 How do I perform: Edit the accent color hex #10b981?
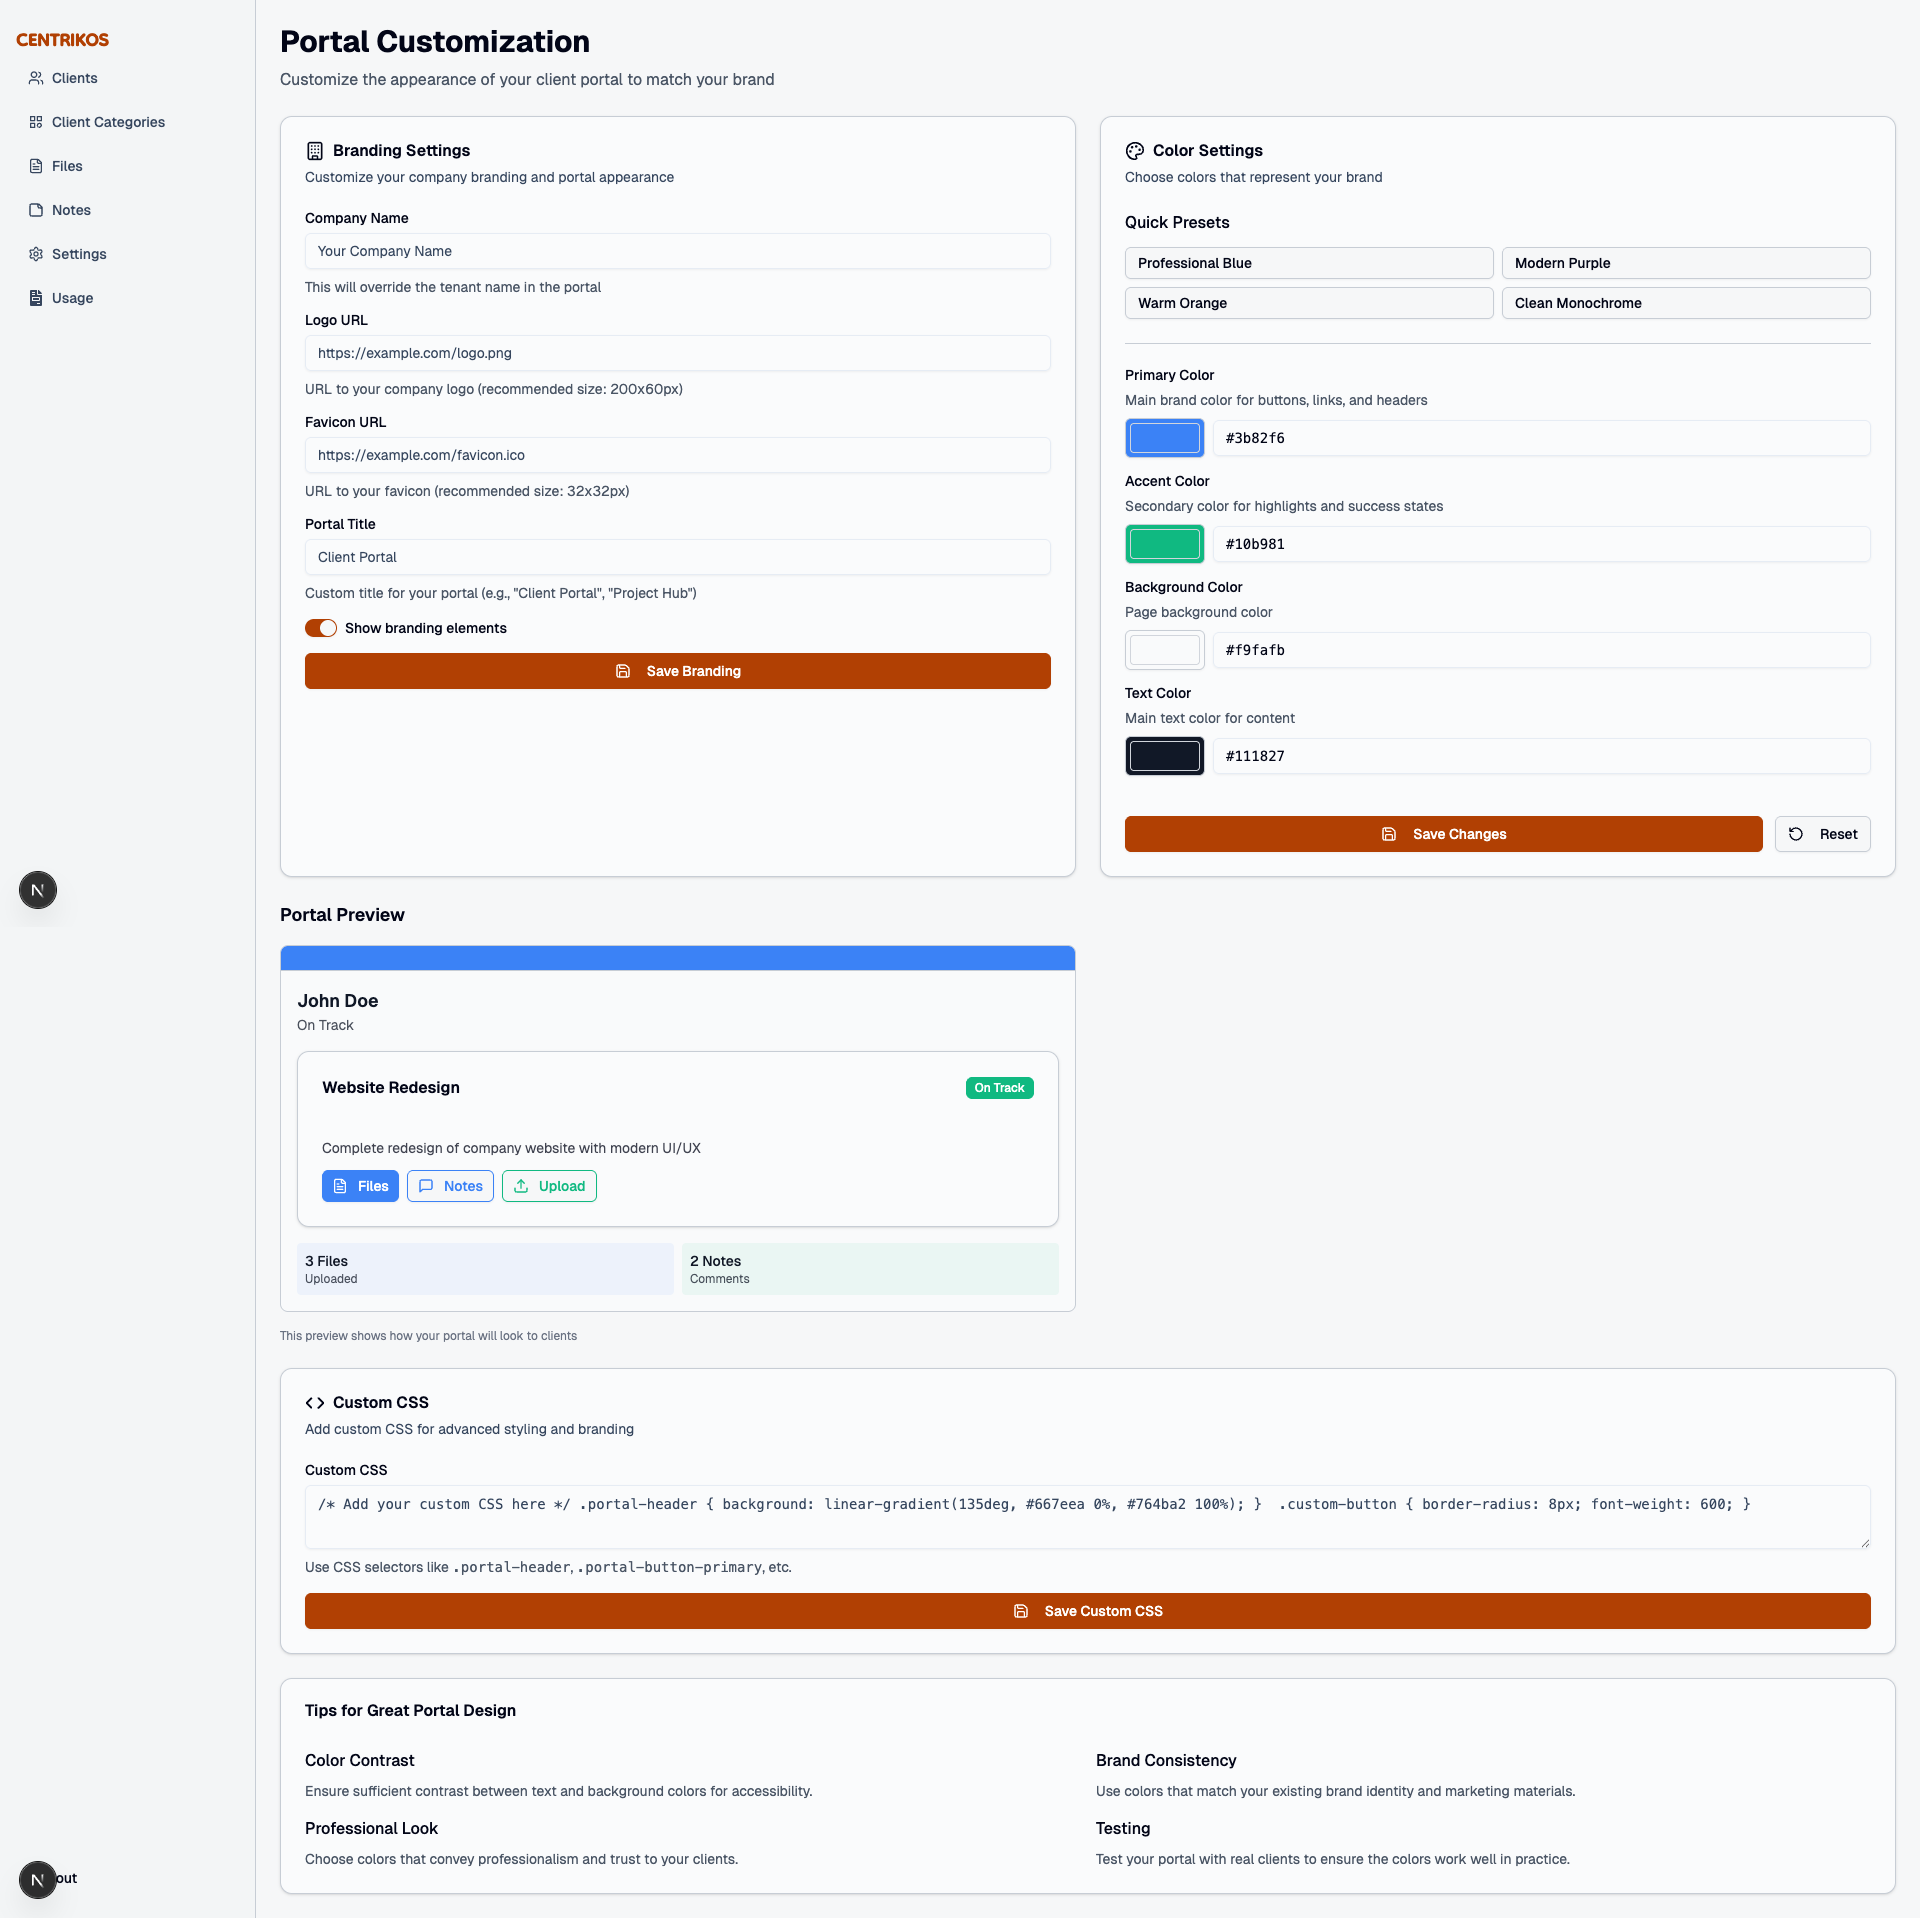point(1542,544)
